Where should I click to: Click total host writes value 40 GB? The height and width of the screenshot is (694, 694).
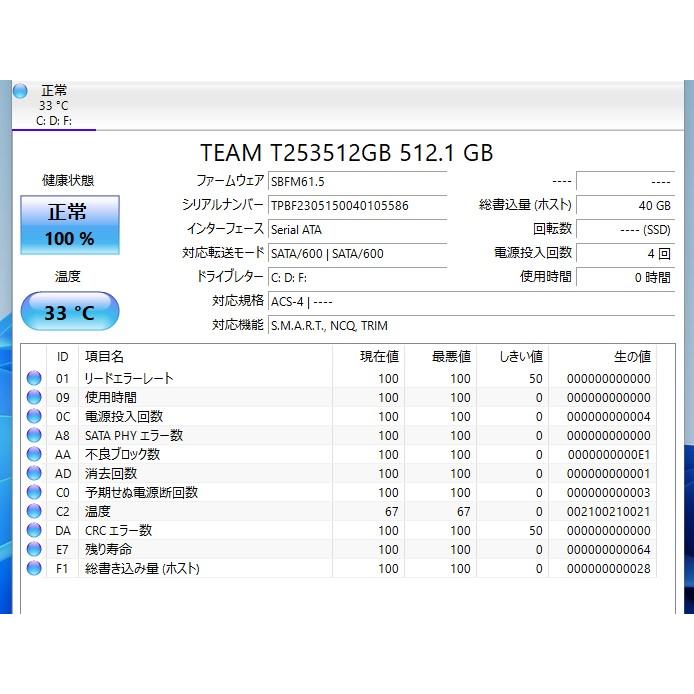tap(625, 205)
